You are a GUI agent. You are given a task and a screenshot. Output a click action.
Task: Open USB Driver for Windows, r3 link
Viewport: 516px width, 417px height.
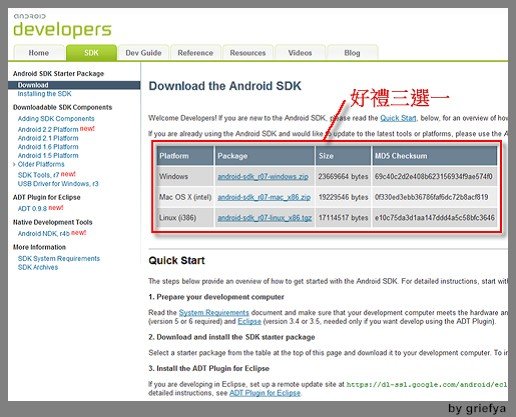click(x=58, y=184)
